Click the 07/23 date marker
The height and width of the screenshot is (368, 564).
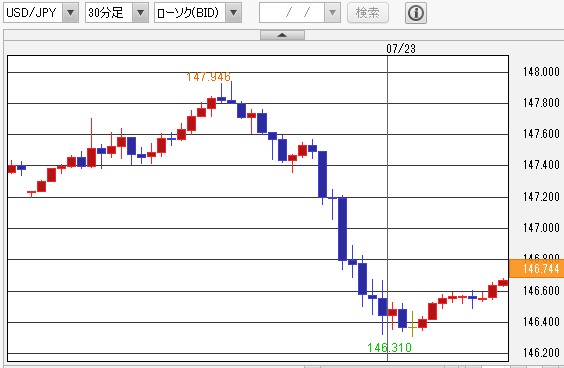(401, 49)
